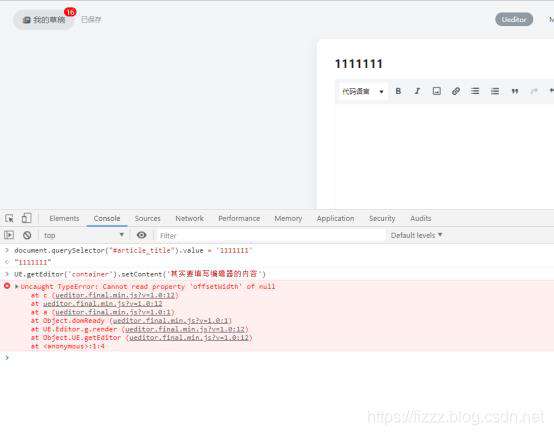
Task: Open ueditor link in 'at a' stack line
Action: click(113, 312)
